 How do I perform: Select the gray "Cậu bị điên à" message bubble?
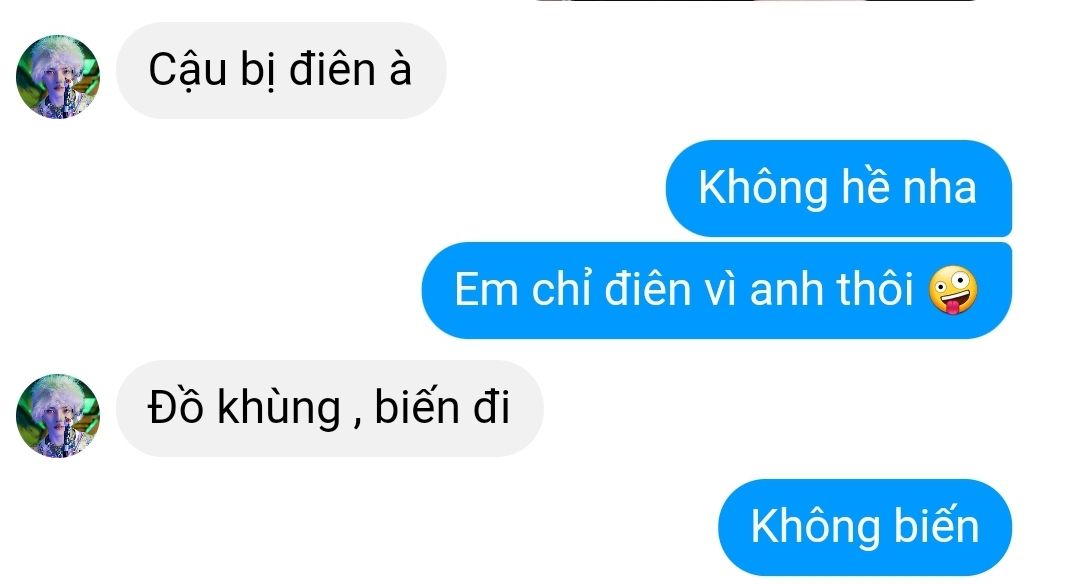(x=281, y=70)
